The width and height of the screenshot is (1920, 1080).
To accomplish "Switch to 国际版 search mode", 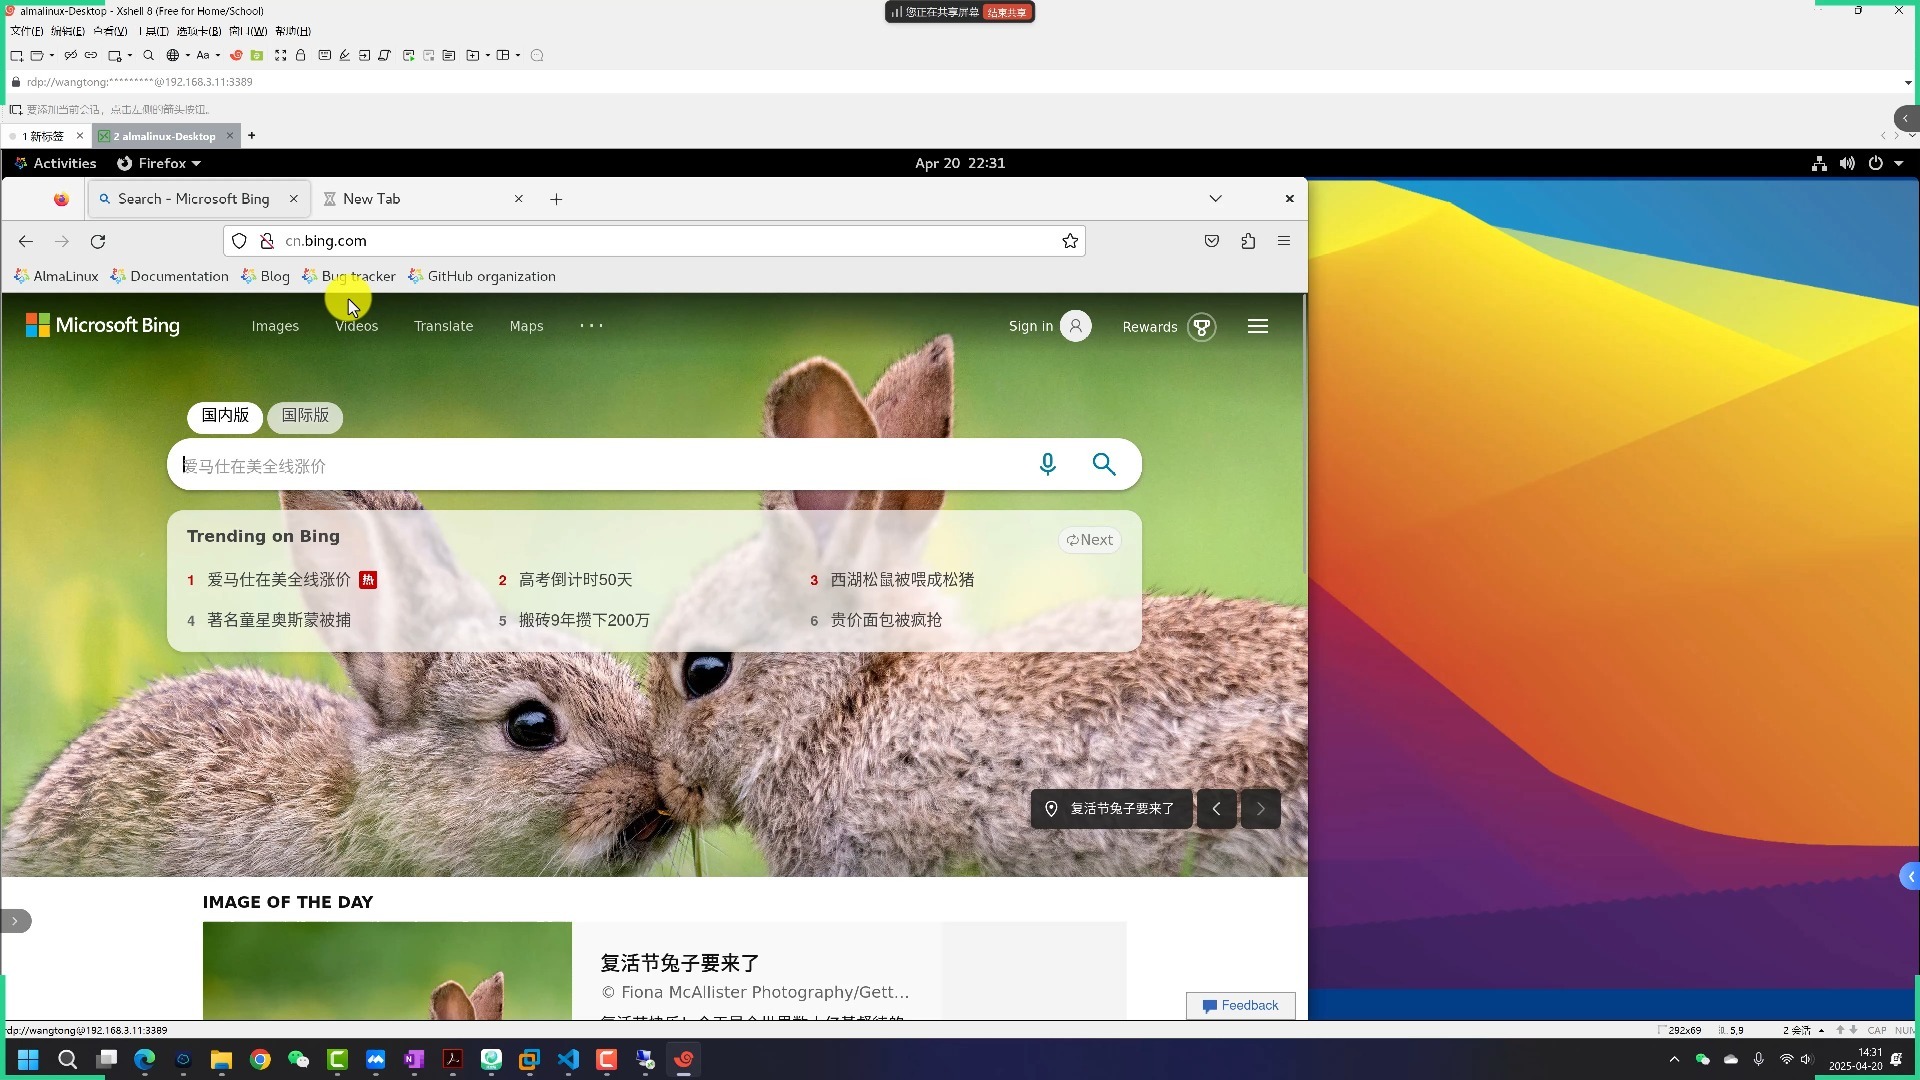I will click(305, 416).
